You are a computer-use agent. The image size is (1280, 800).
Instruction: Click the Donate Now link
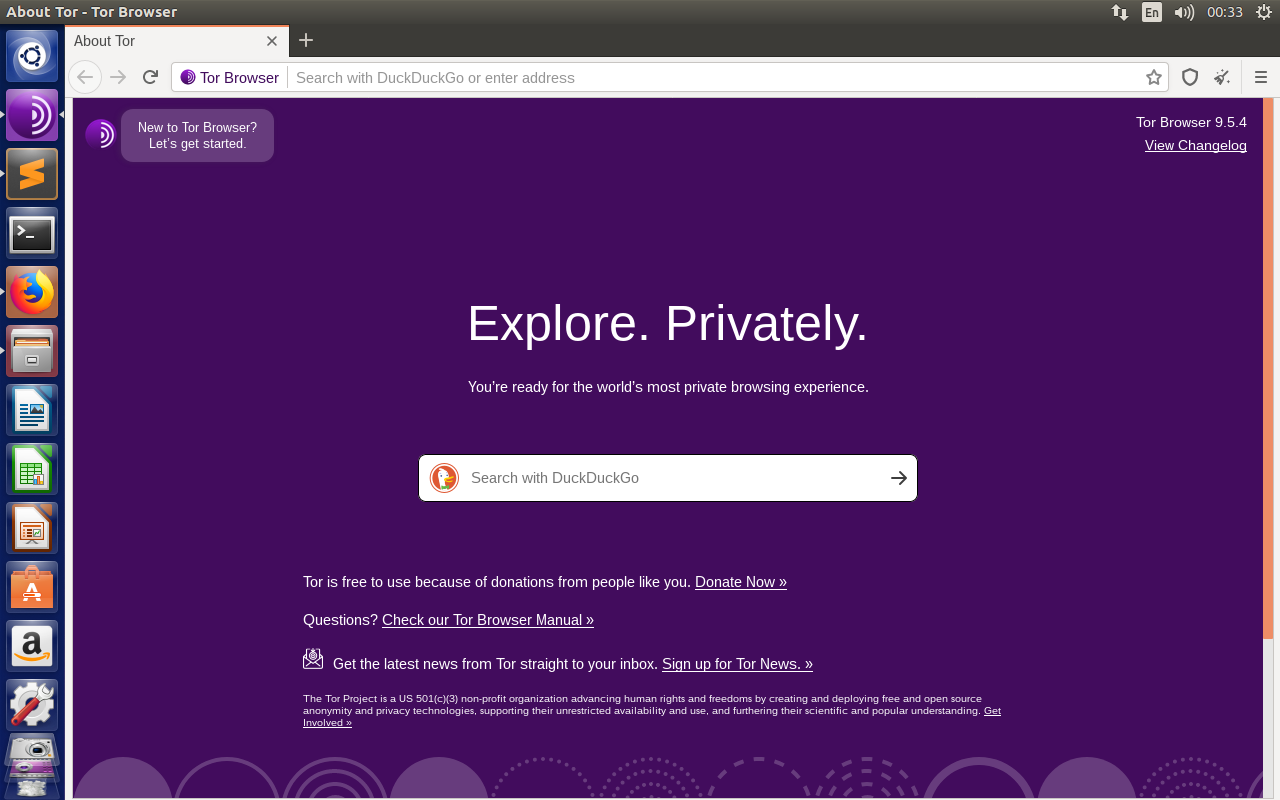[x=740, y=581]
